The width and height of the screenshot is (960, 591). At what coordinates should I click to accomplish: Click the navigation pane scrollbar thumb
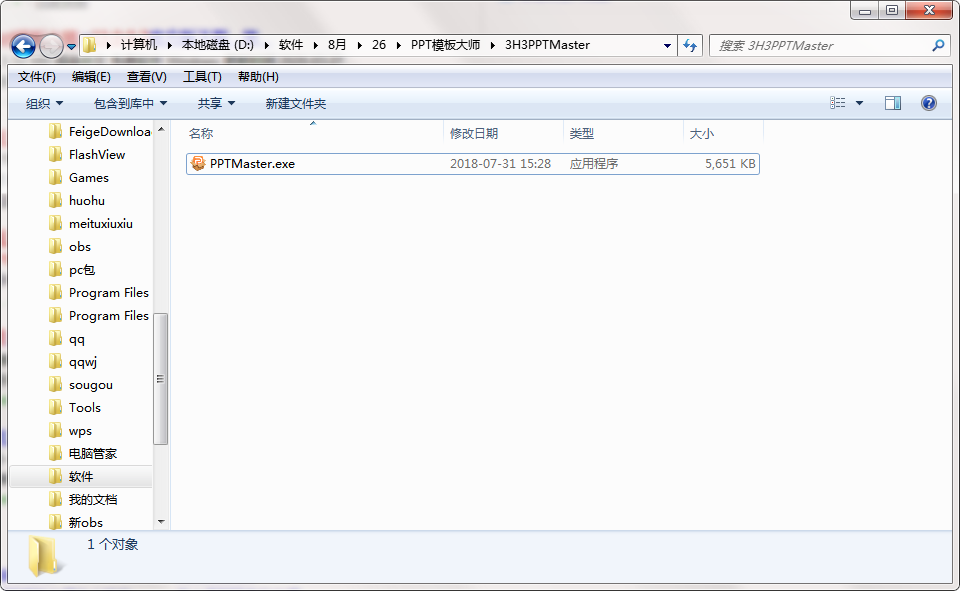point(160,378)
